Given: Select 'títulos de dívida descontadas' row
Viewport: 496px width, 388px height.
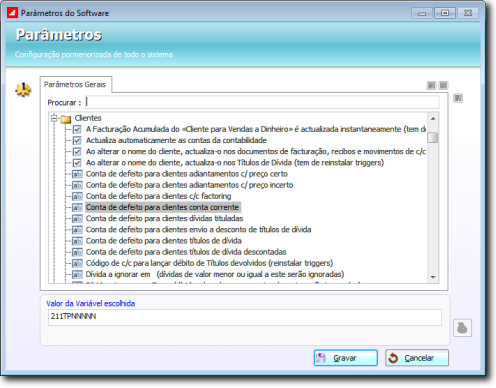Looking at the screenshot, I should click(x=186, y=252).
